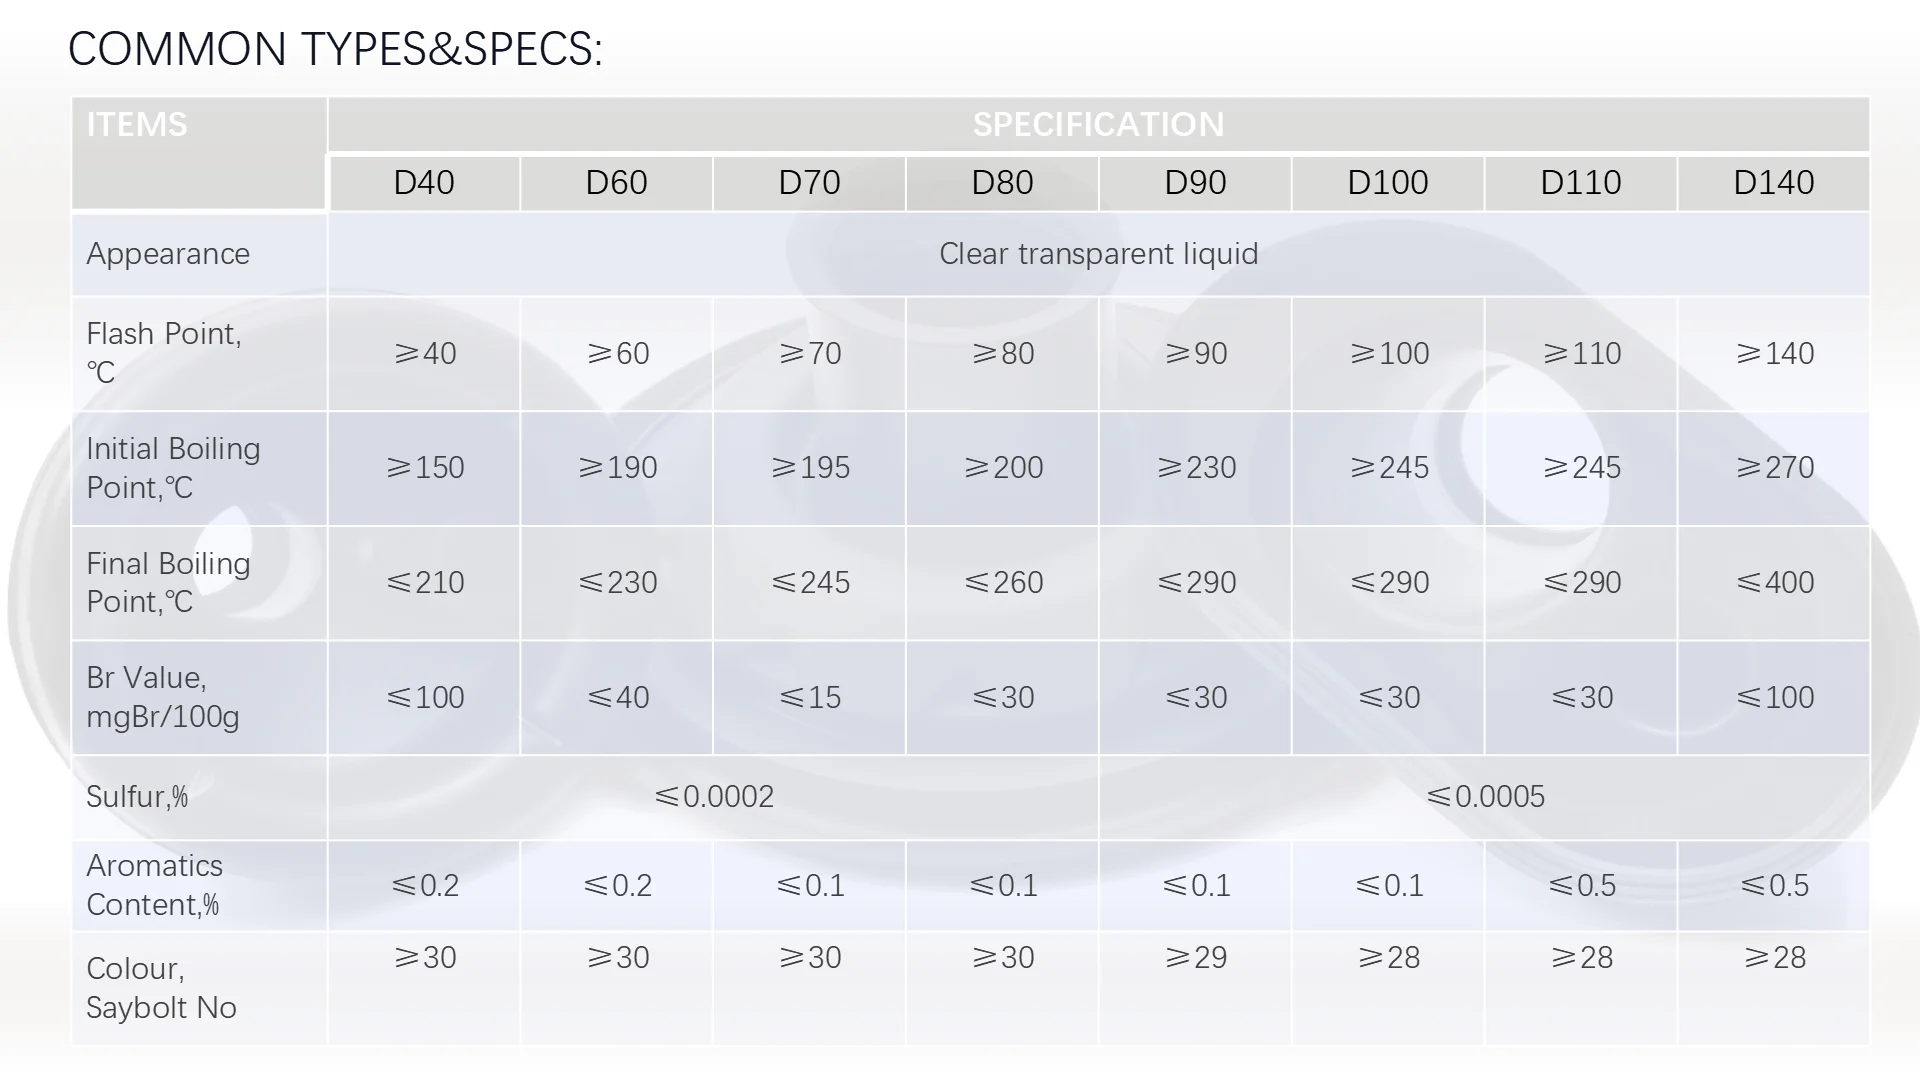Click the ≥29 Saybolt colour cell

tap(1195, 958)
